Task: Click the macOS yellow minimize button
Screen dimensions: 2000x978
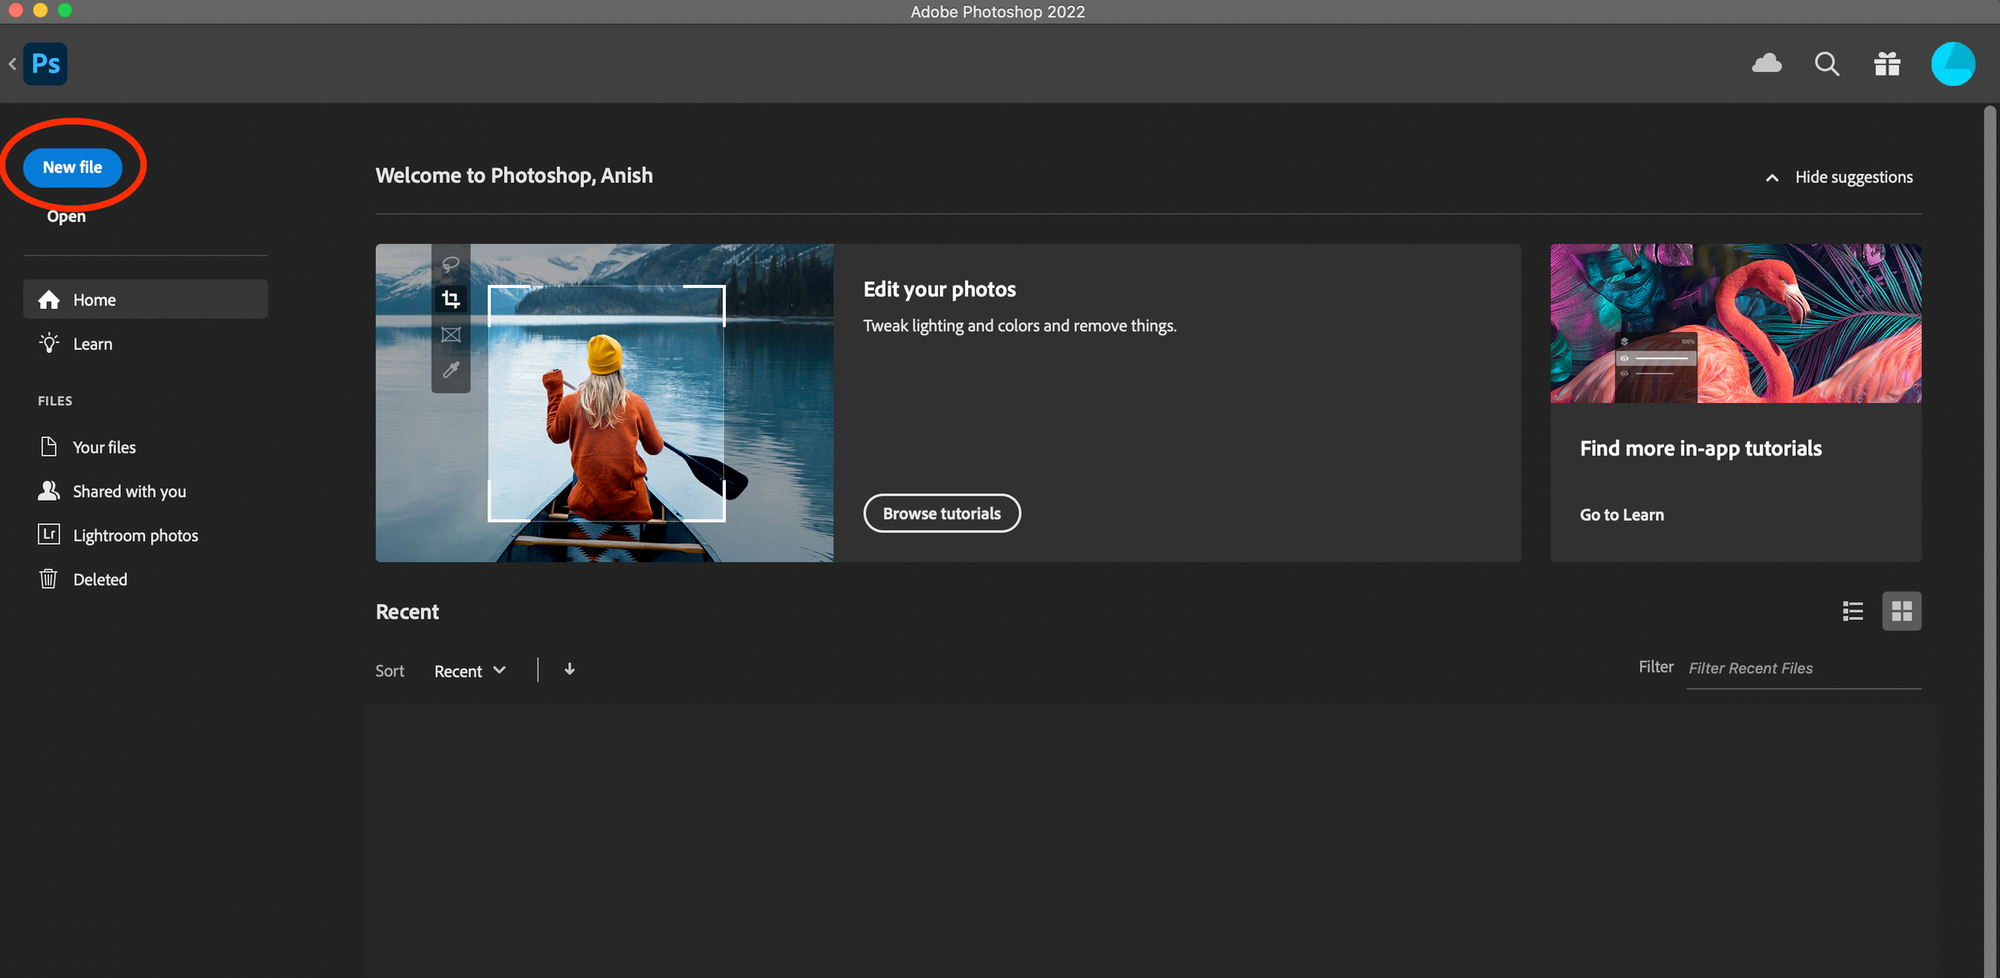Action: pos(40,10)
